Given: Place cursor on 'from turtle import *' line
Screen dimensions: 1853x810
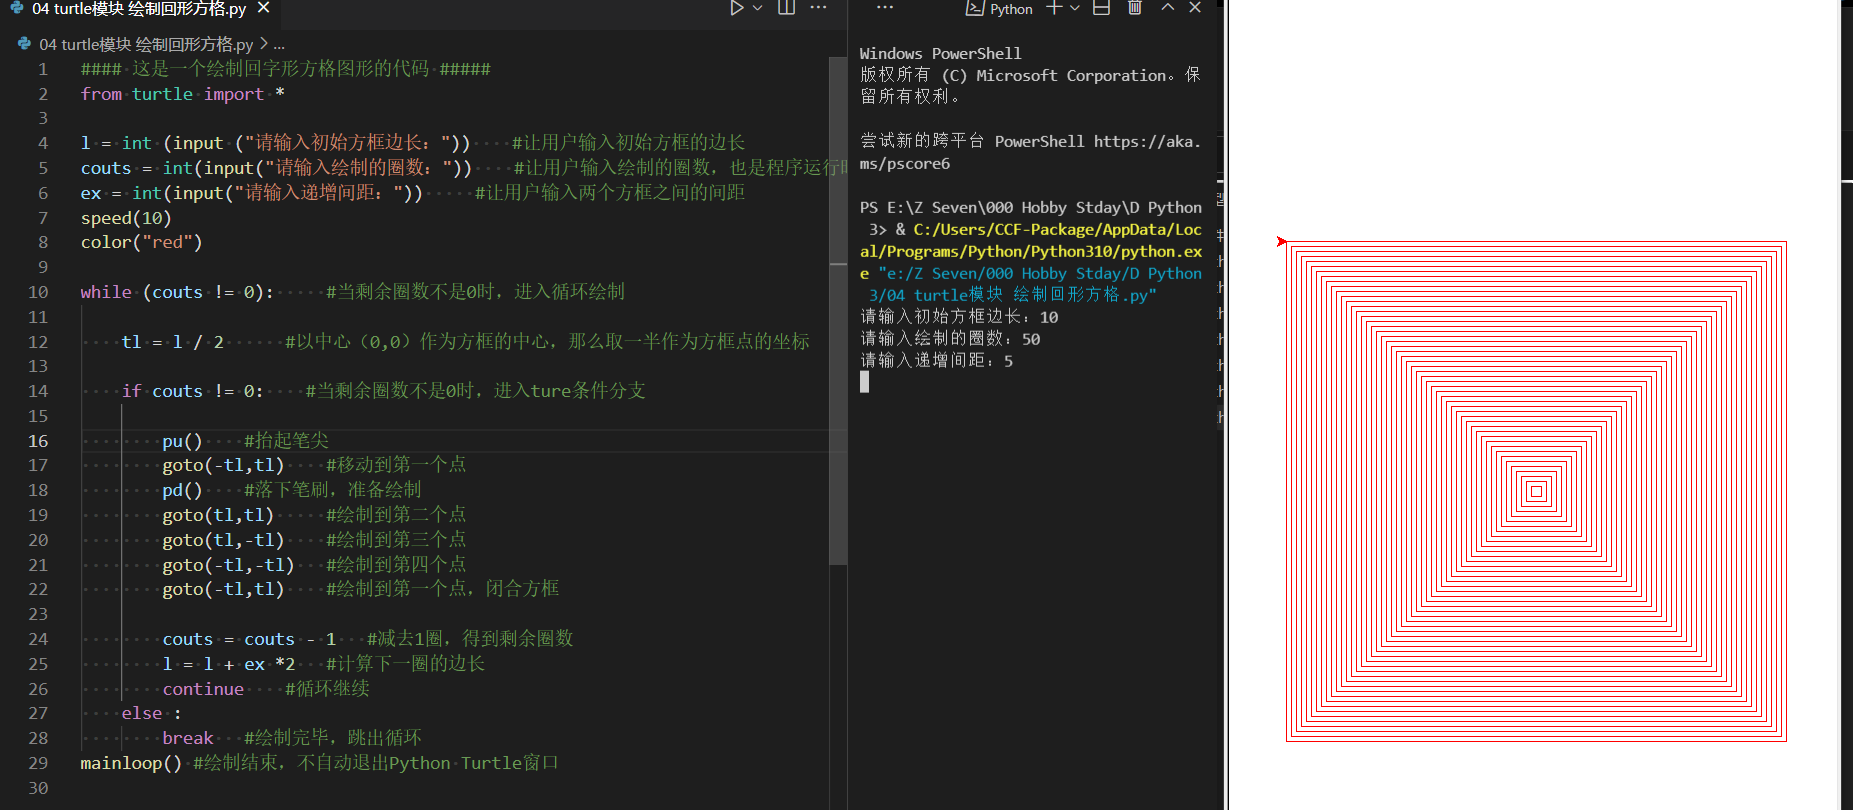Looking at the screenshot, I should tap(183, 94).
